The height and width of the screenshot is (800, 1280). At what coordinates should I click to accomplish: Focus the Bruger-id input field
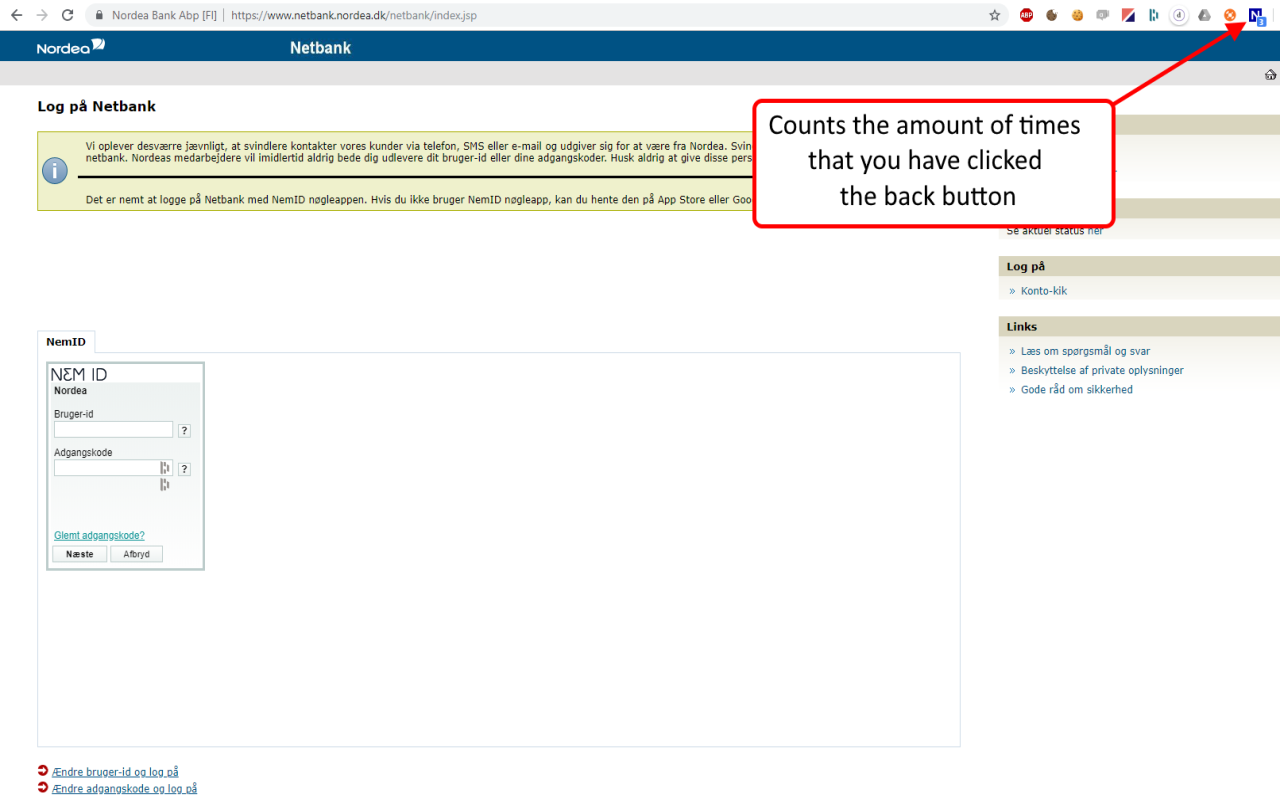113,429
